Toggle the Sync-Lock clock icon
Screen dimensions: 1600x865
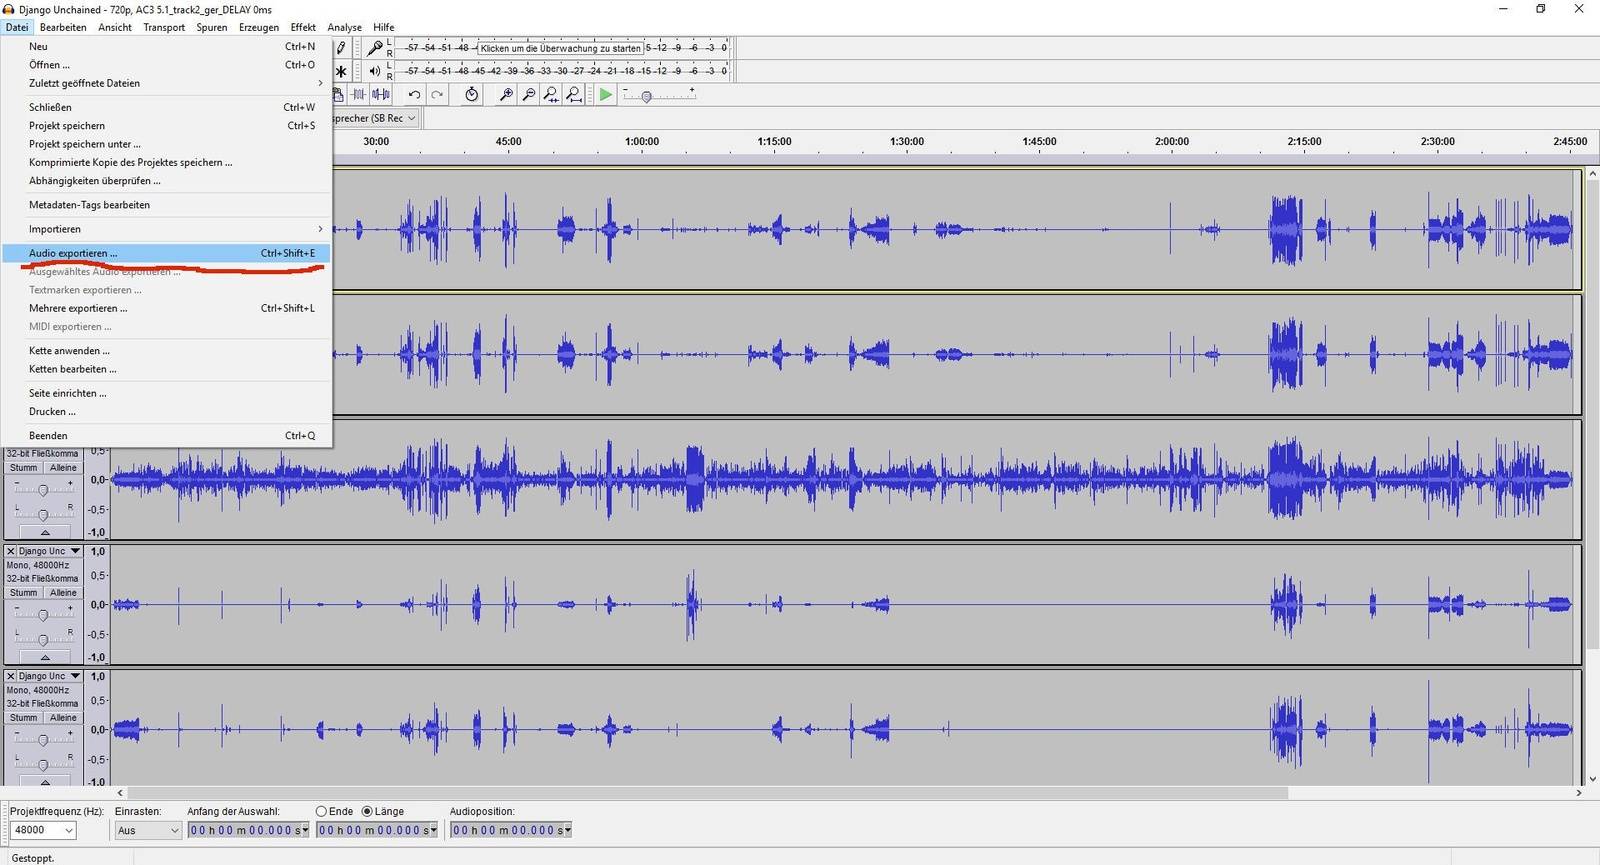point(471,94)
